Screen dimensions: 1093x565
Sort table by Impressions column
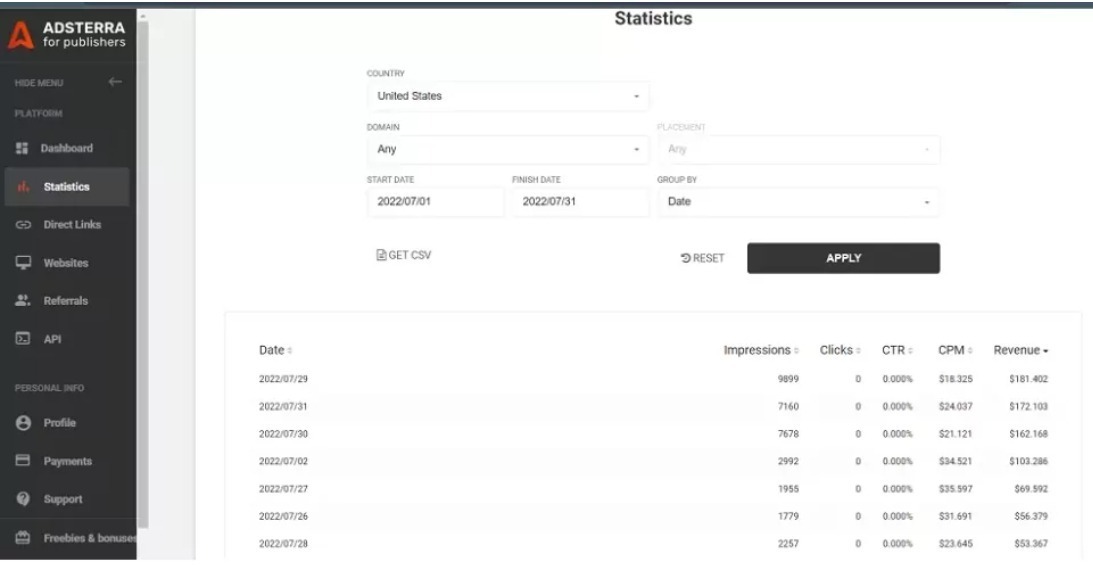click(761, 350)
